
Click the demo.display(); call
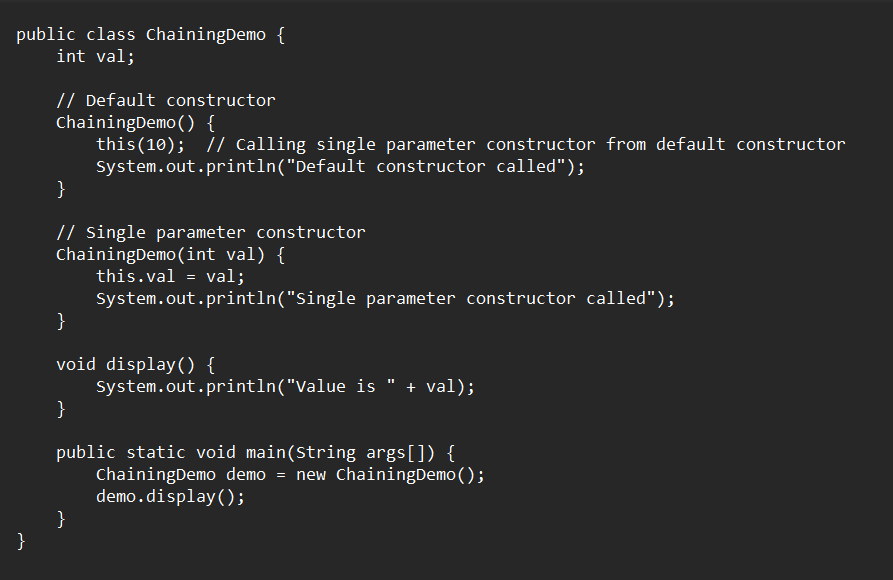[170, 496]
